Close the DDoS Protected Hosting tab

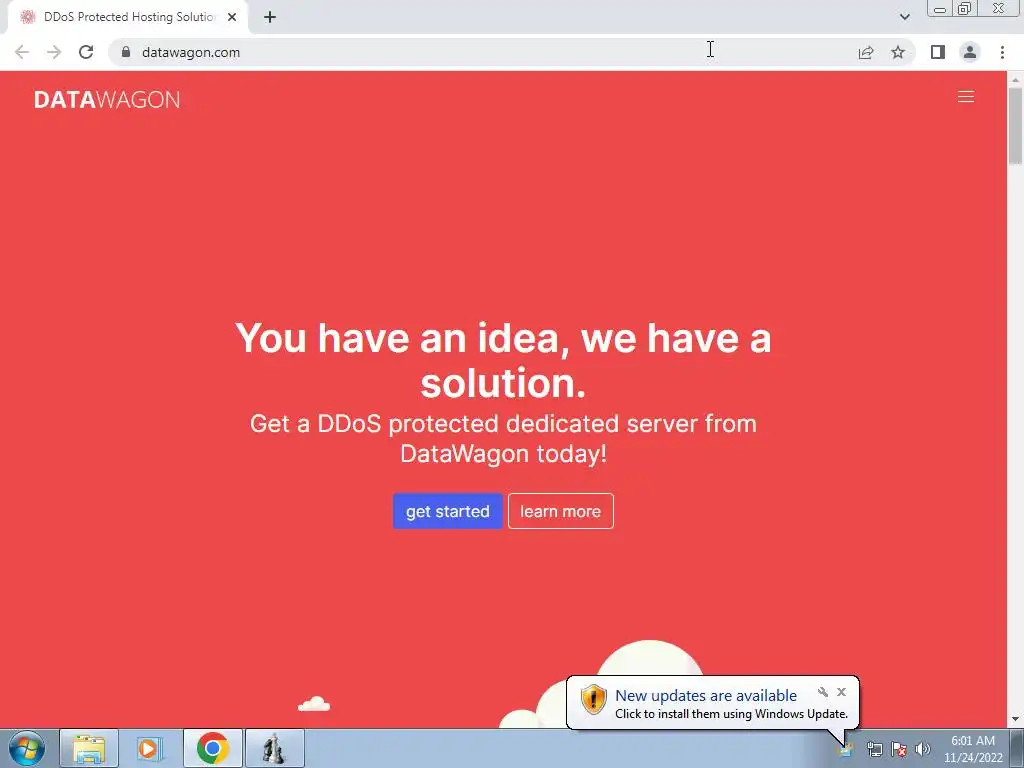232,17
